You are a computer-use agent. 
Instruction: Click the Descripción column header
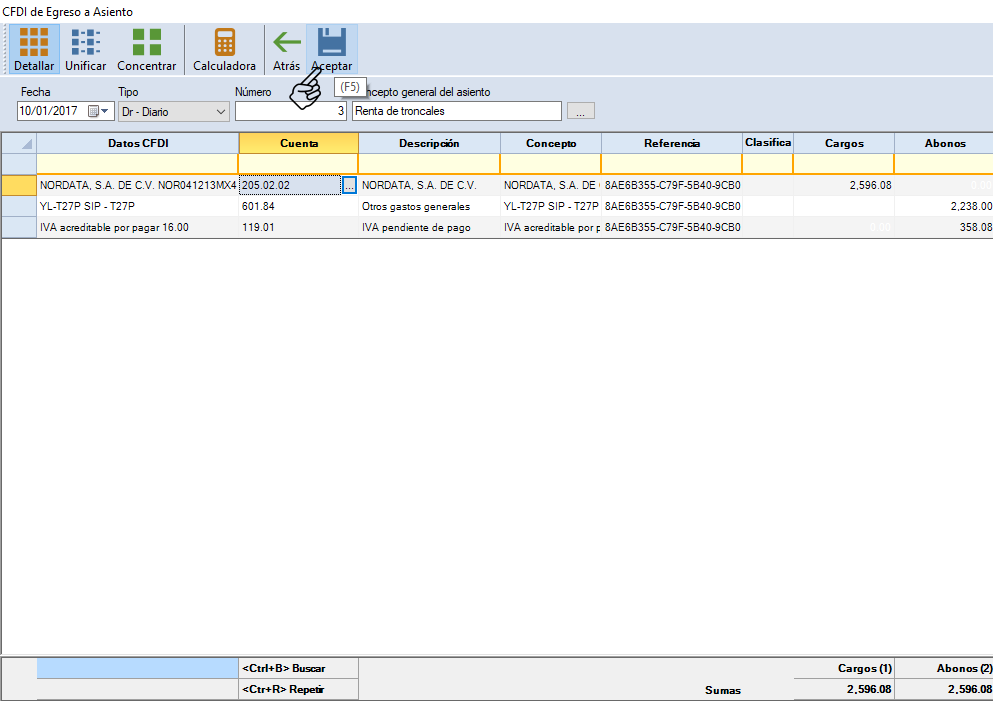[429, 143]
